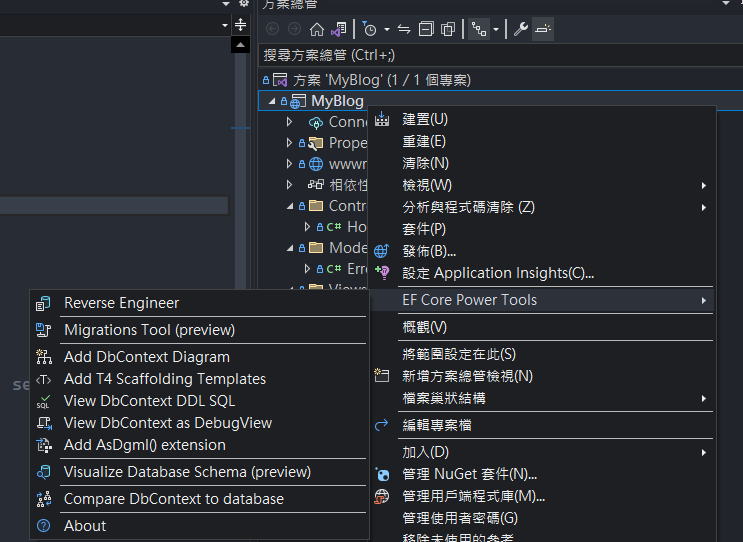Image resolution: width=743 pixels, height=542 pixels.
Task: Toggle show all files icon
Action: click(x=448, y=29)
